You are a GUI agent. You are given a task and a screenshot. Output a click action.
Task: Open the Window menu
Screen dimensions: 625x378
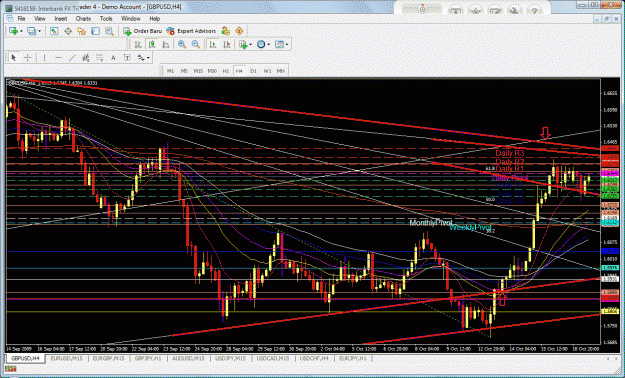(x=131, y=19)
